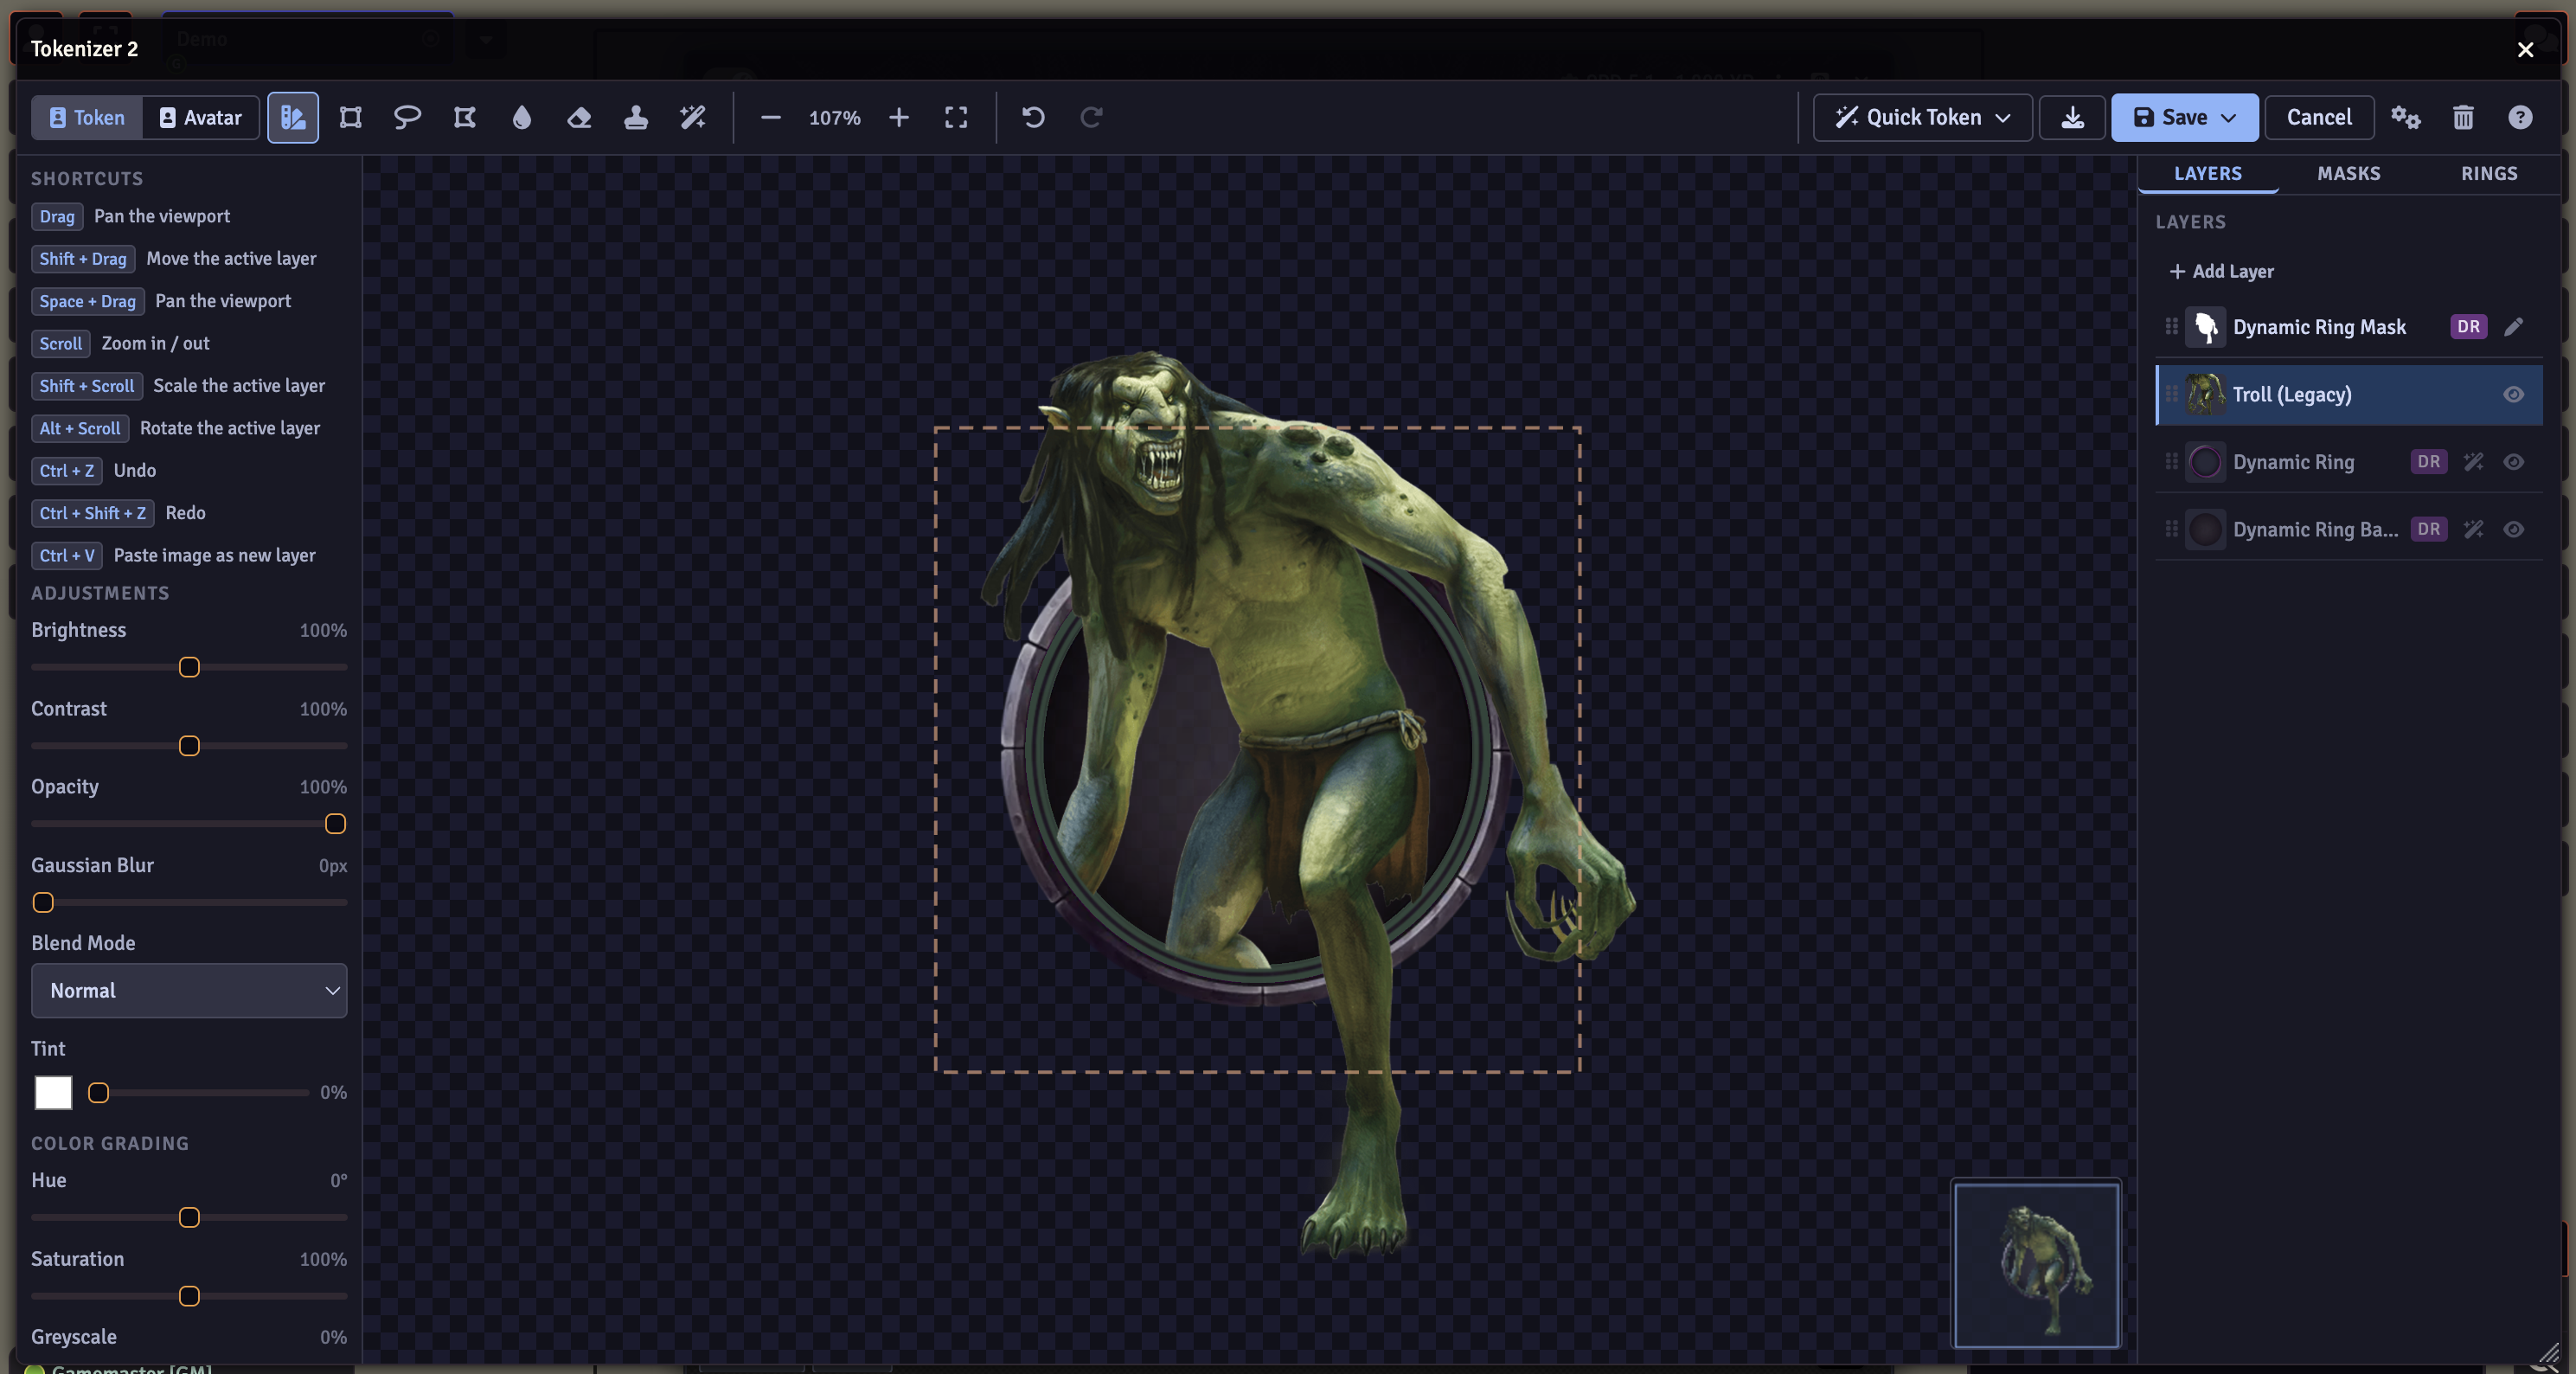The height and width of the screenshot is (1374, 2576).
Task: Switch to the Rings tab
Action: (2488, 174)
